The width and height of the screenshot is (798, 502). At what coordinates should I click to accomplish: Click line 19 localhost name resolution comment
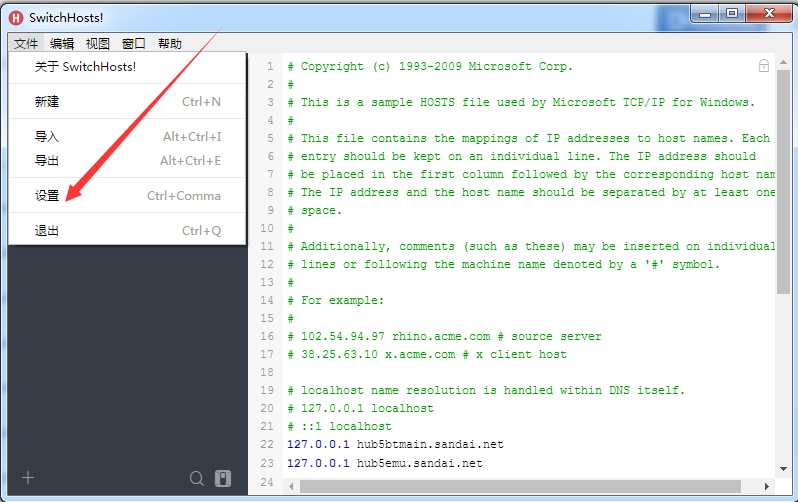click(486, 391)
